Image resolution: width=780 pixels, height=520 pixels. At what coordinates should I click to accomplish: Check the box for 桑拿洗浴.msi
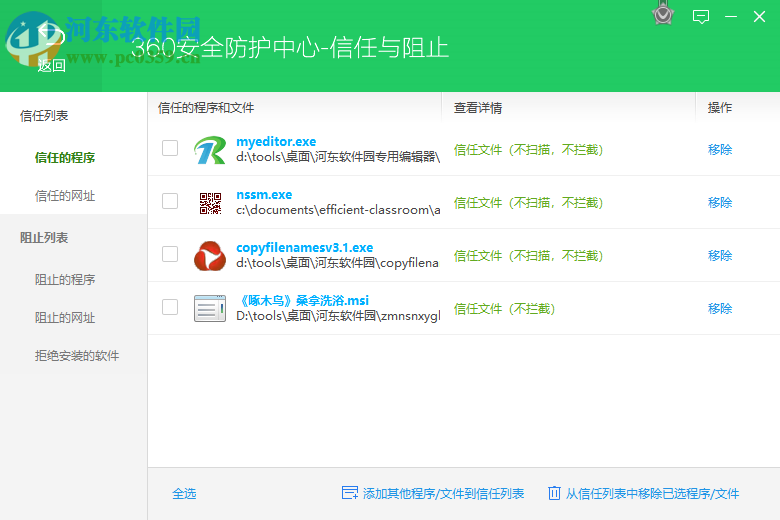click(170, 307)
